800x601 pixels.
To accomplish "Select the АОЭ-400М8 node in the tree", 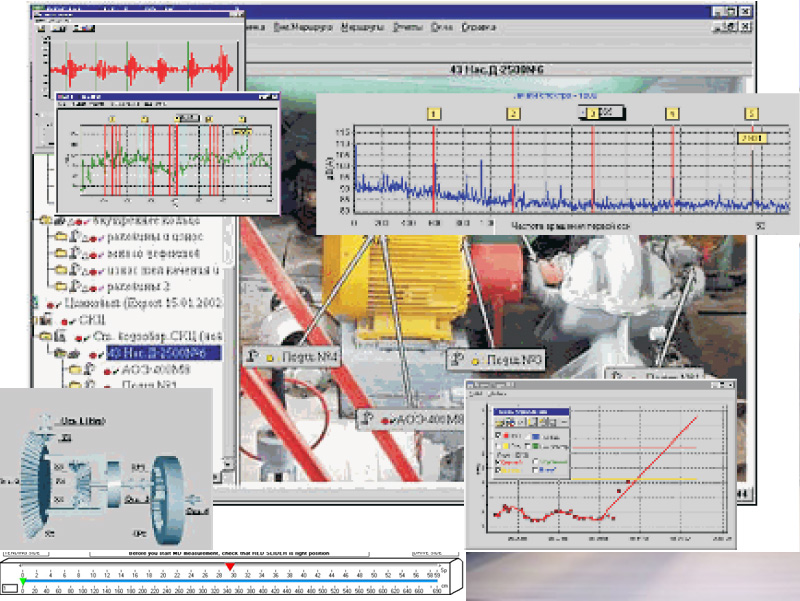I will click(156, 369).
